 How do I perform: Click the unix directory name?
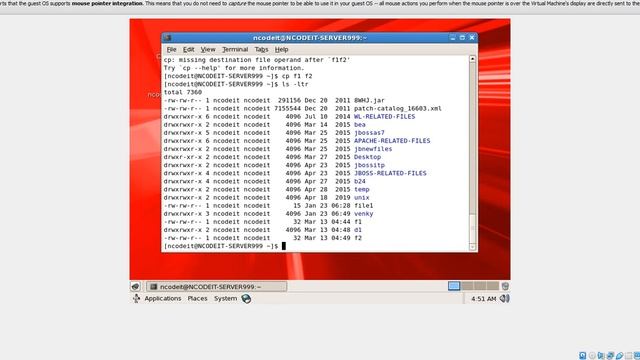(362, 198)
